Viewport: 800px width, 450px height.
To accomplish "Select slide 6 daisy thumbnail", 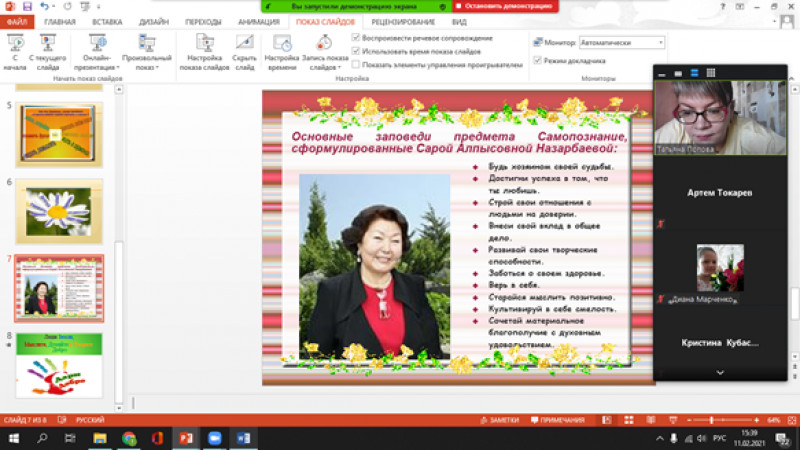I will click(59, 211).
